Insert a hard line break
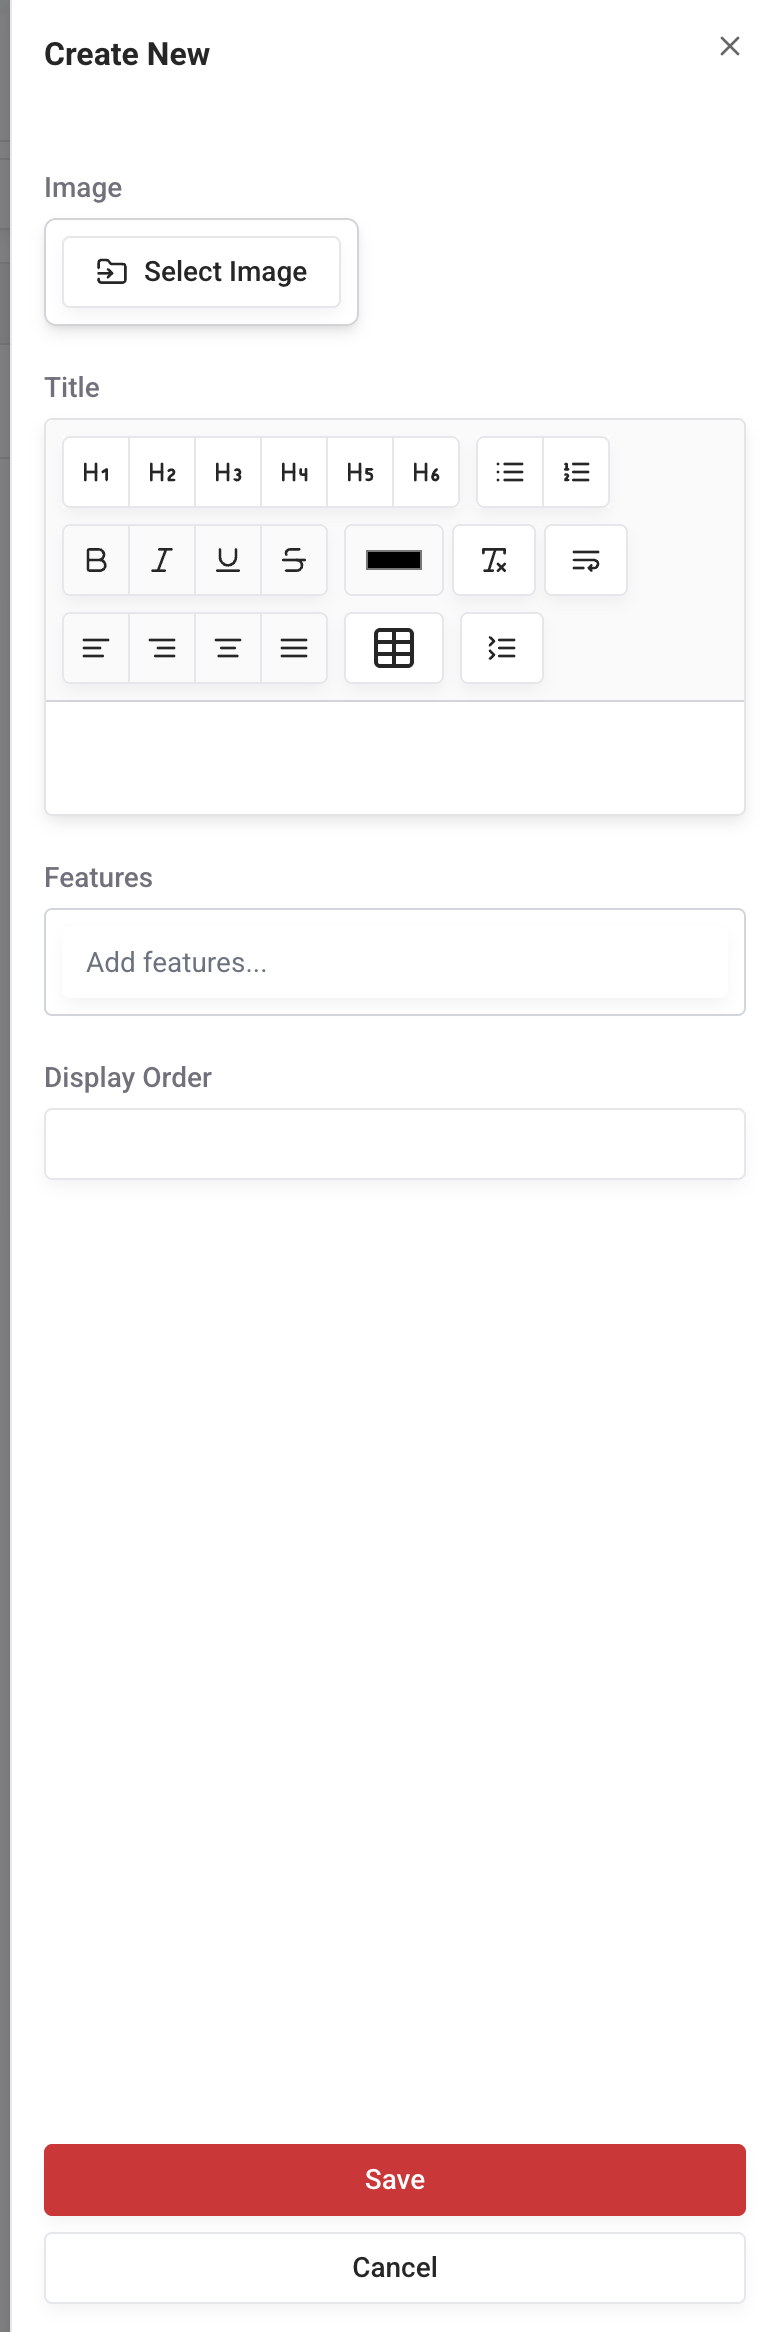This screenshot has height=2332, width=770. (585, 560)
